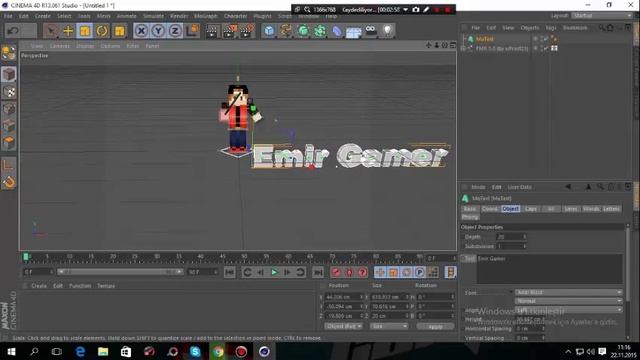Click the timeline preview range slider bar

120,272
